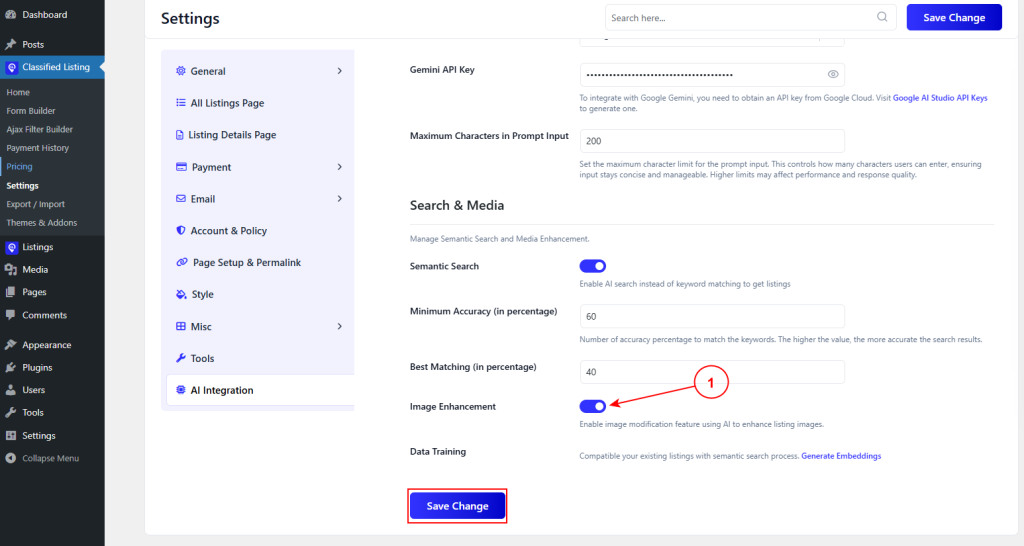Screen dimensions: 1024x546
Task: Click the Plugins plug icon
Action: coord(10,368)
